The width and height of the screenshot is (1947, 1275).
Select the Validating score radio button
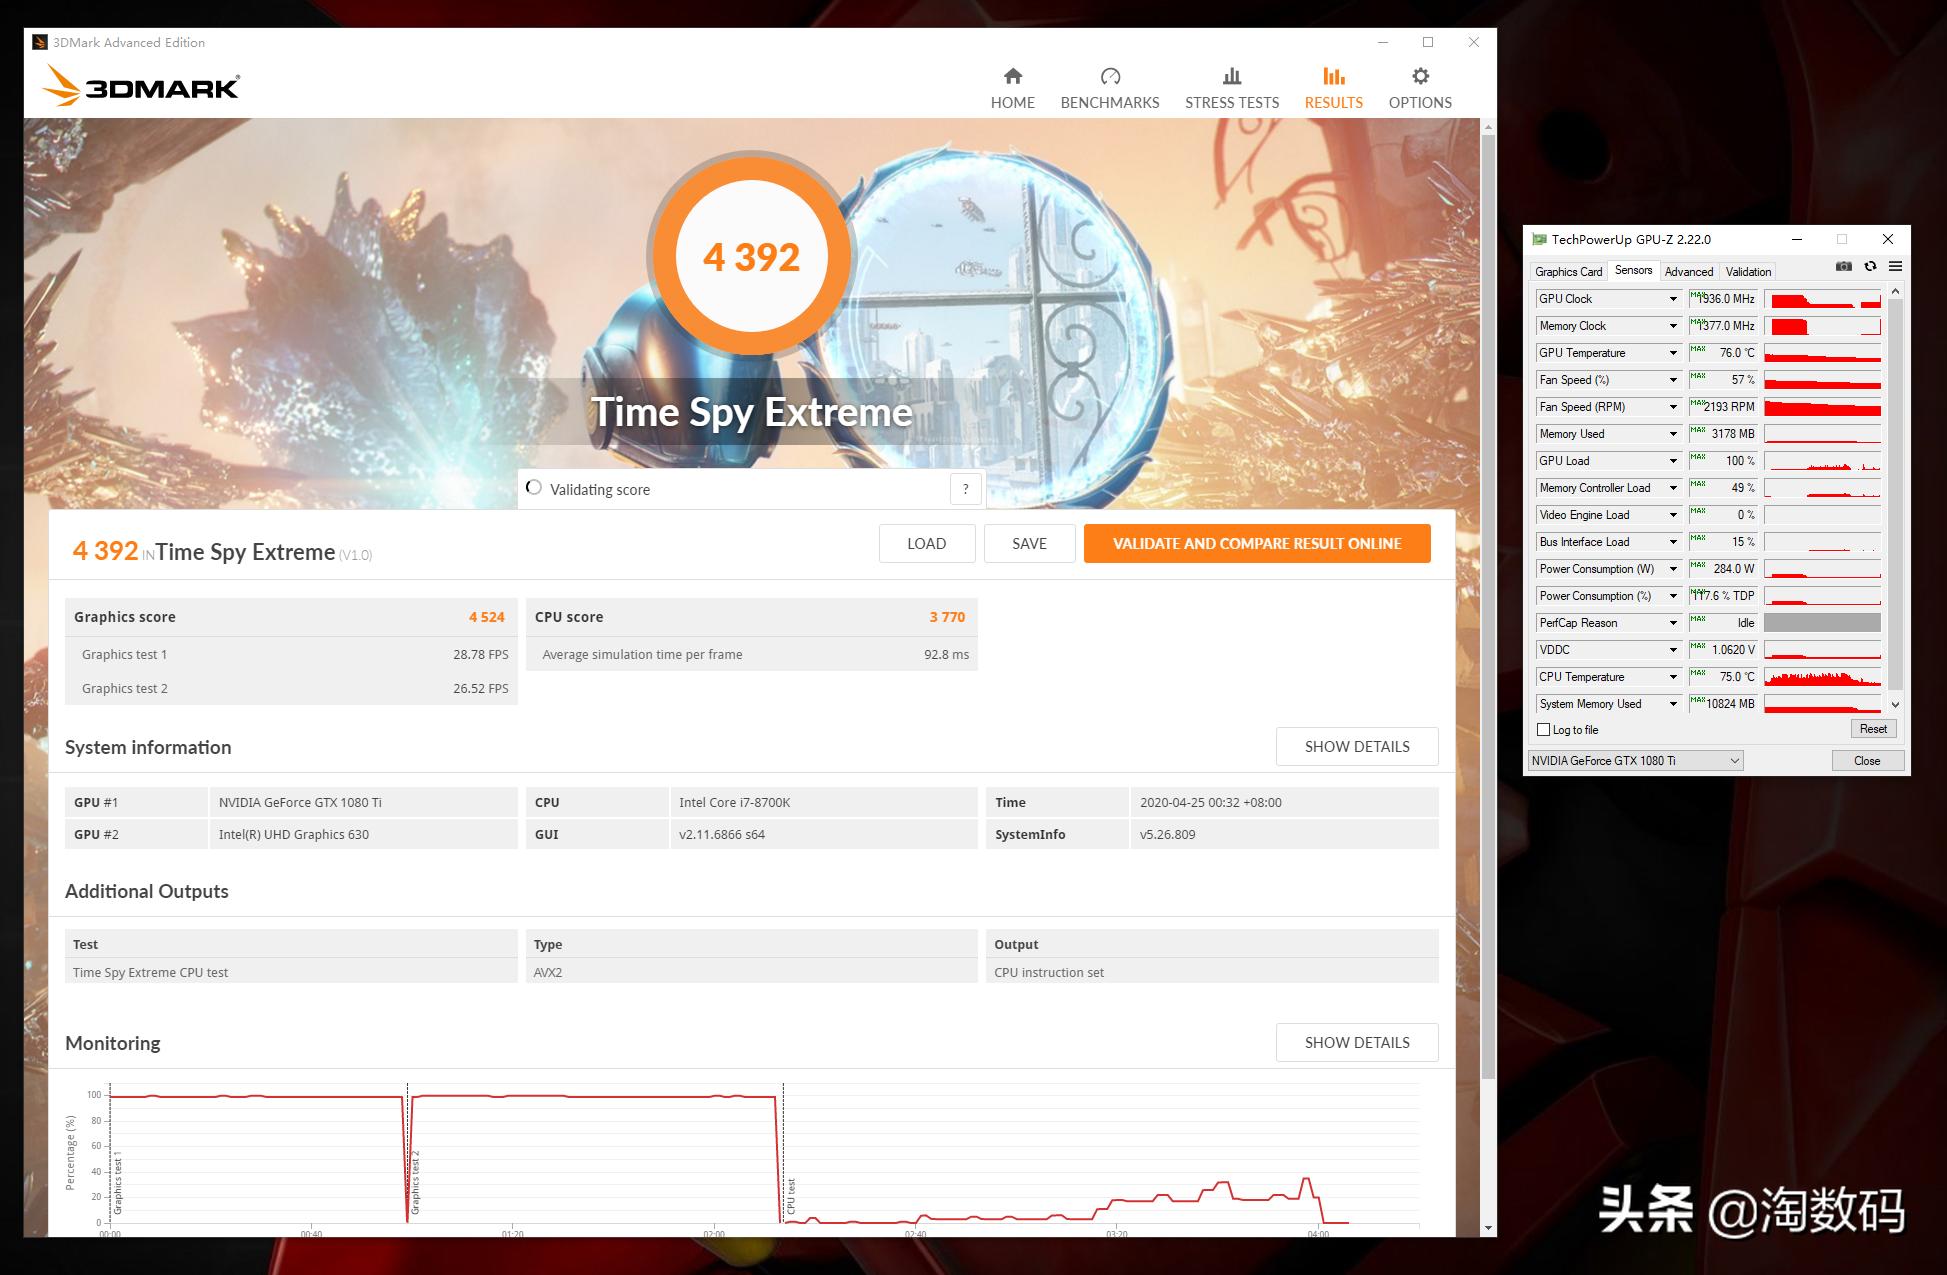533,488
